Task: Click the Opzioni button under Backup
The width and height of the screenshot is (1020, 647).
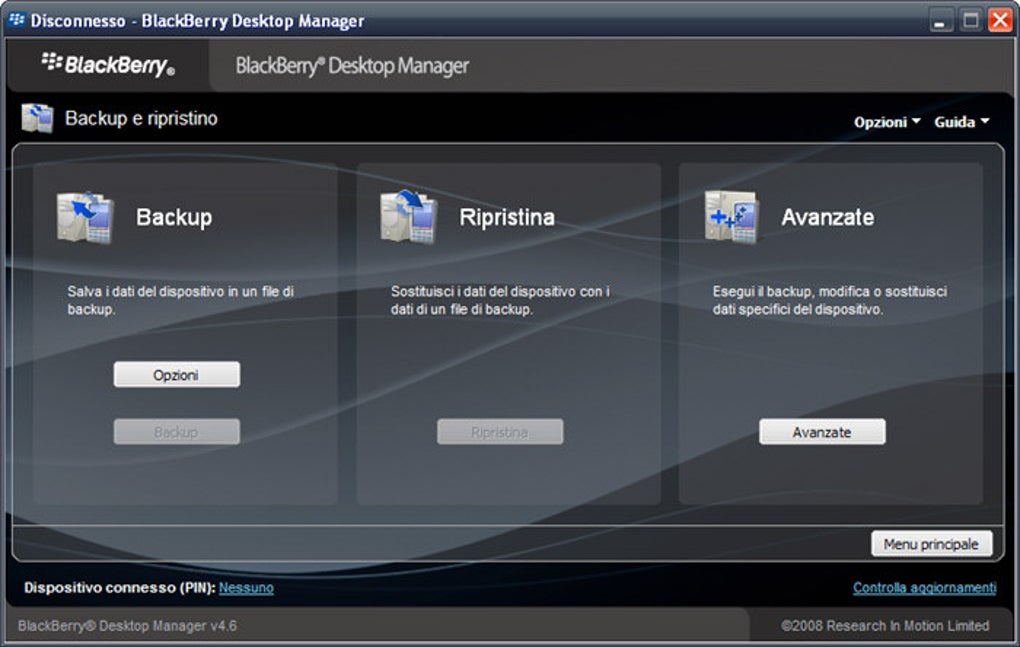Action: coord(176,375)
